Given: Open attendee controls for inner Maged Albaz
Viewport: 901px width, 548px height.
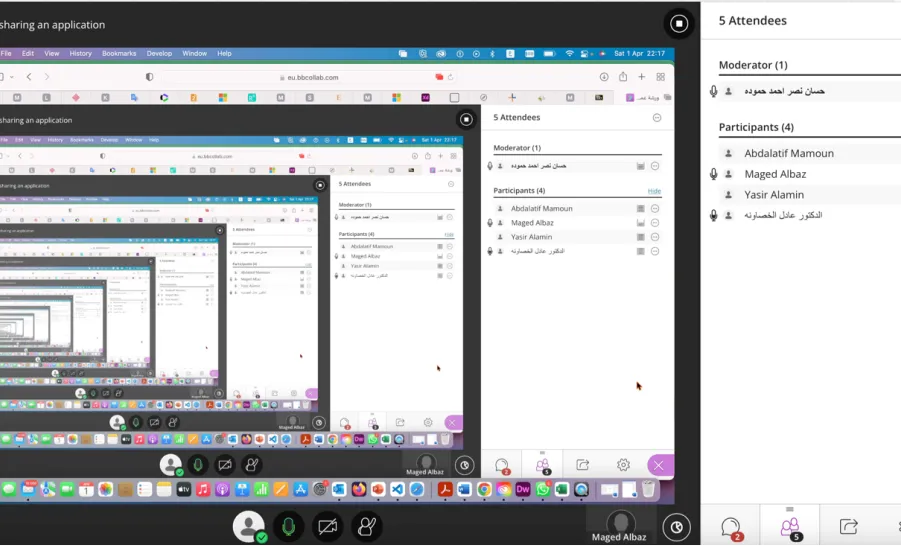Looking at the screenshot, I should click(x=654, y=223).
